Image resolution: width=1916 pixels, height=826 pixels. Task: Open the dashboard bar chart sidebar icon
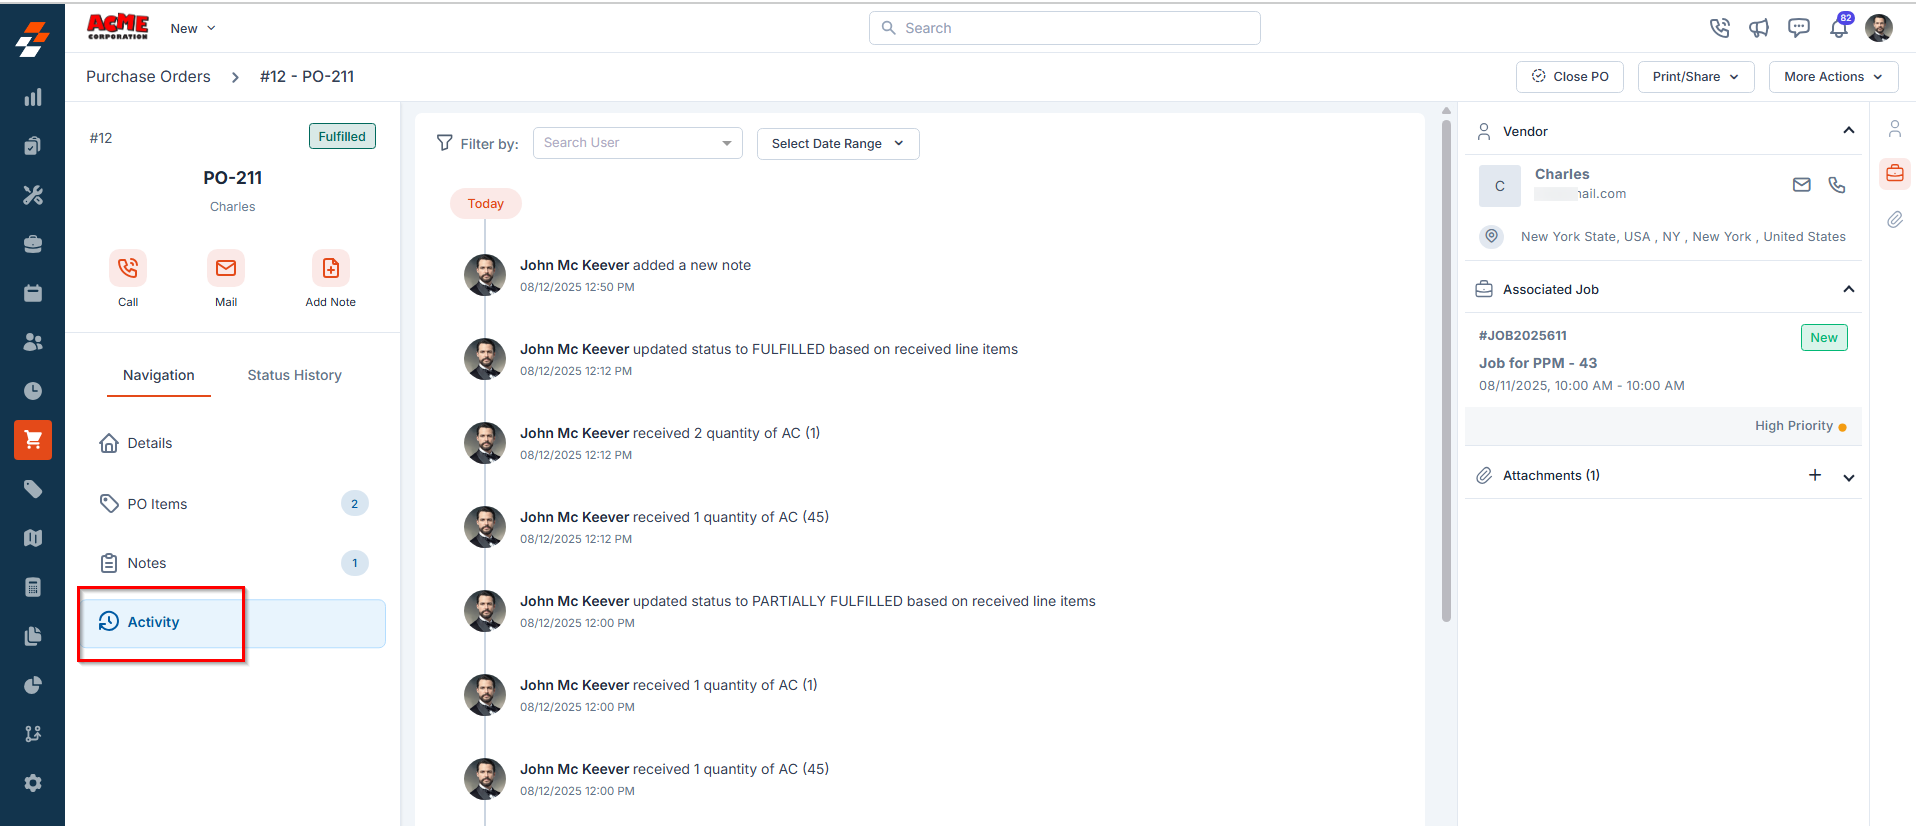click(x=33, y=97)
